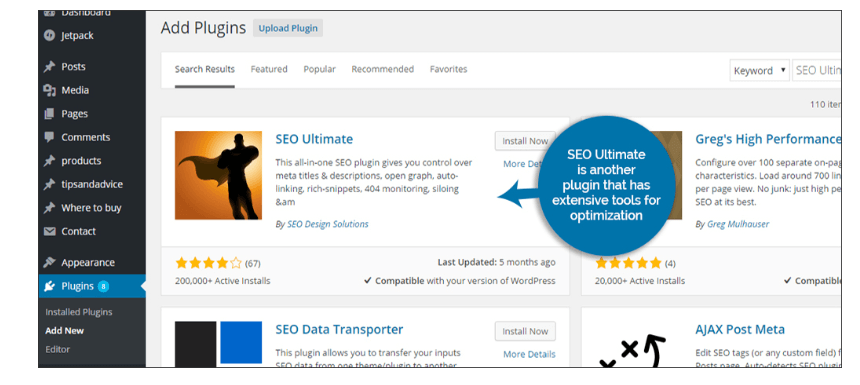
Task: Click the Plugins update count badge
Action: [x=103, y=286]
